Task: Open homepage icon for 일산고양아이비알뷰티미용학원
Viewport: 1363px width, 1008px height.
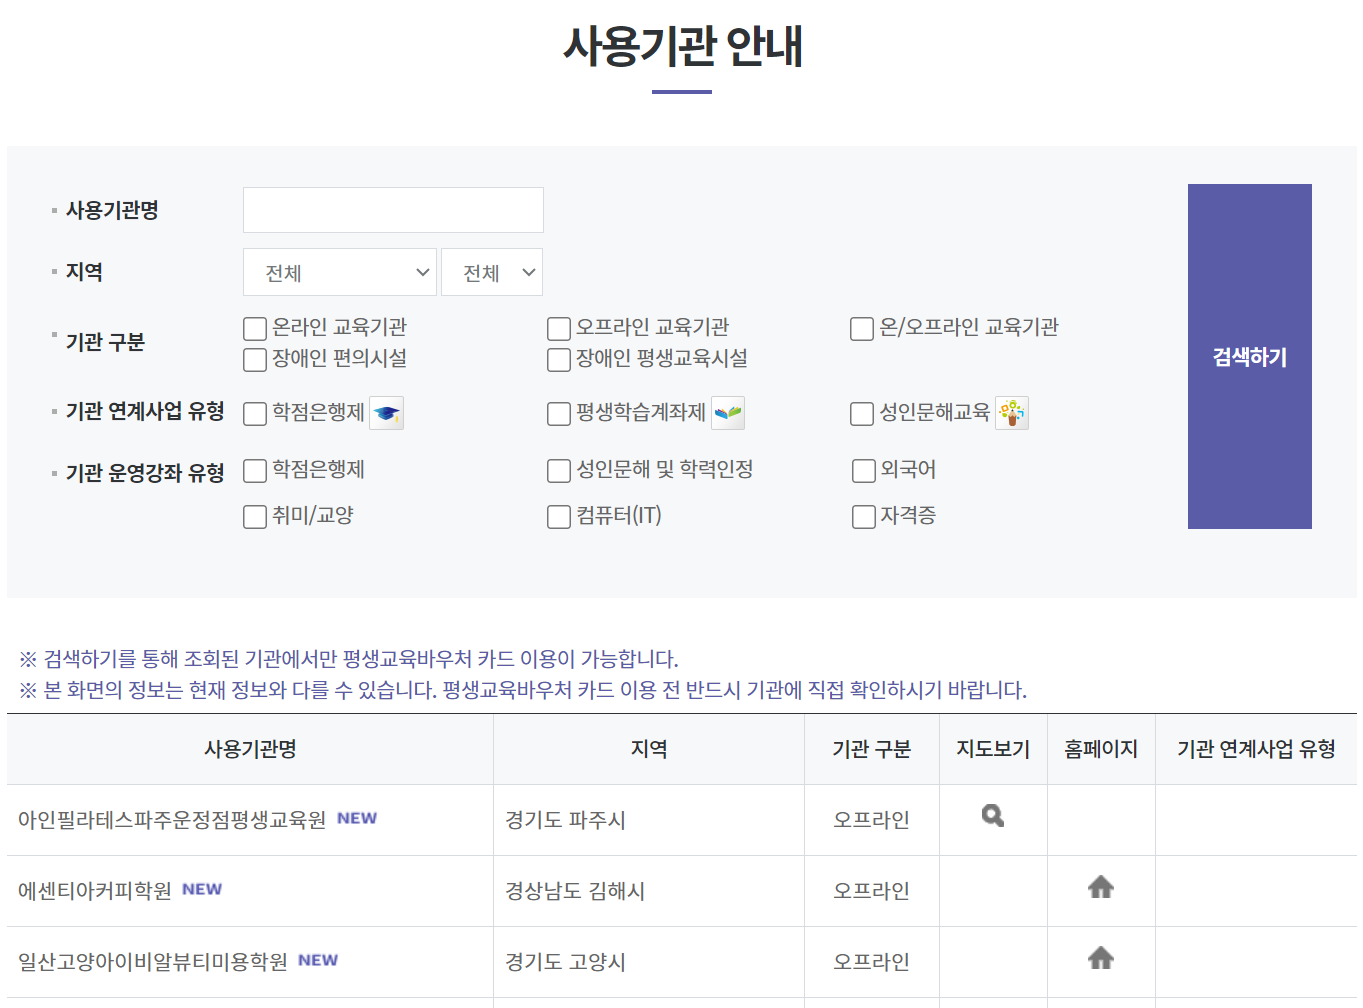Action: coord(1101,958)
